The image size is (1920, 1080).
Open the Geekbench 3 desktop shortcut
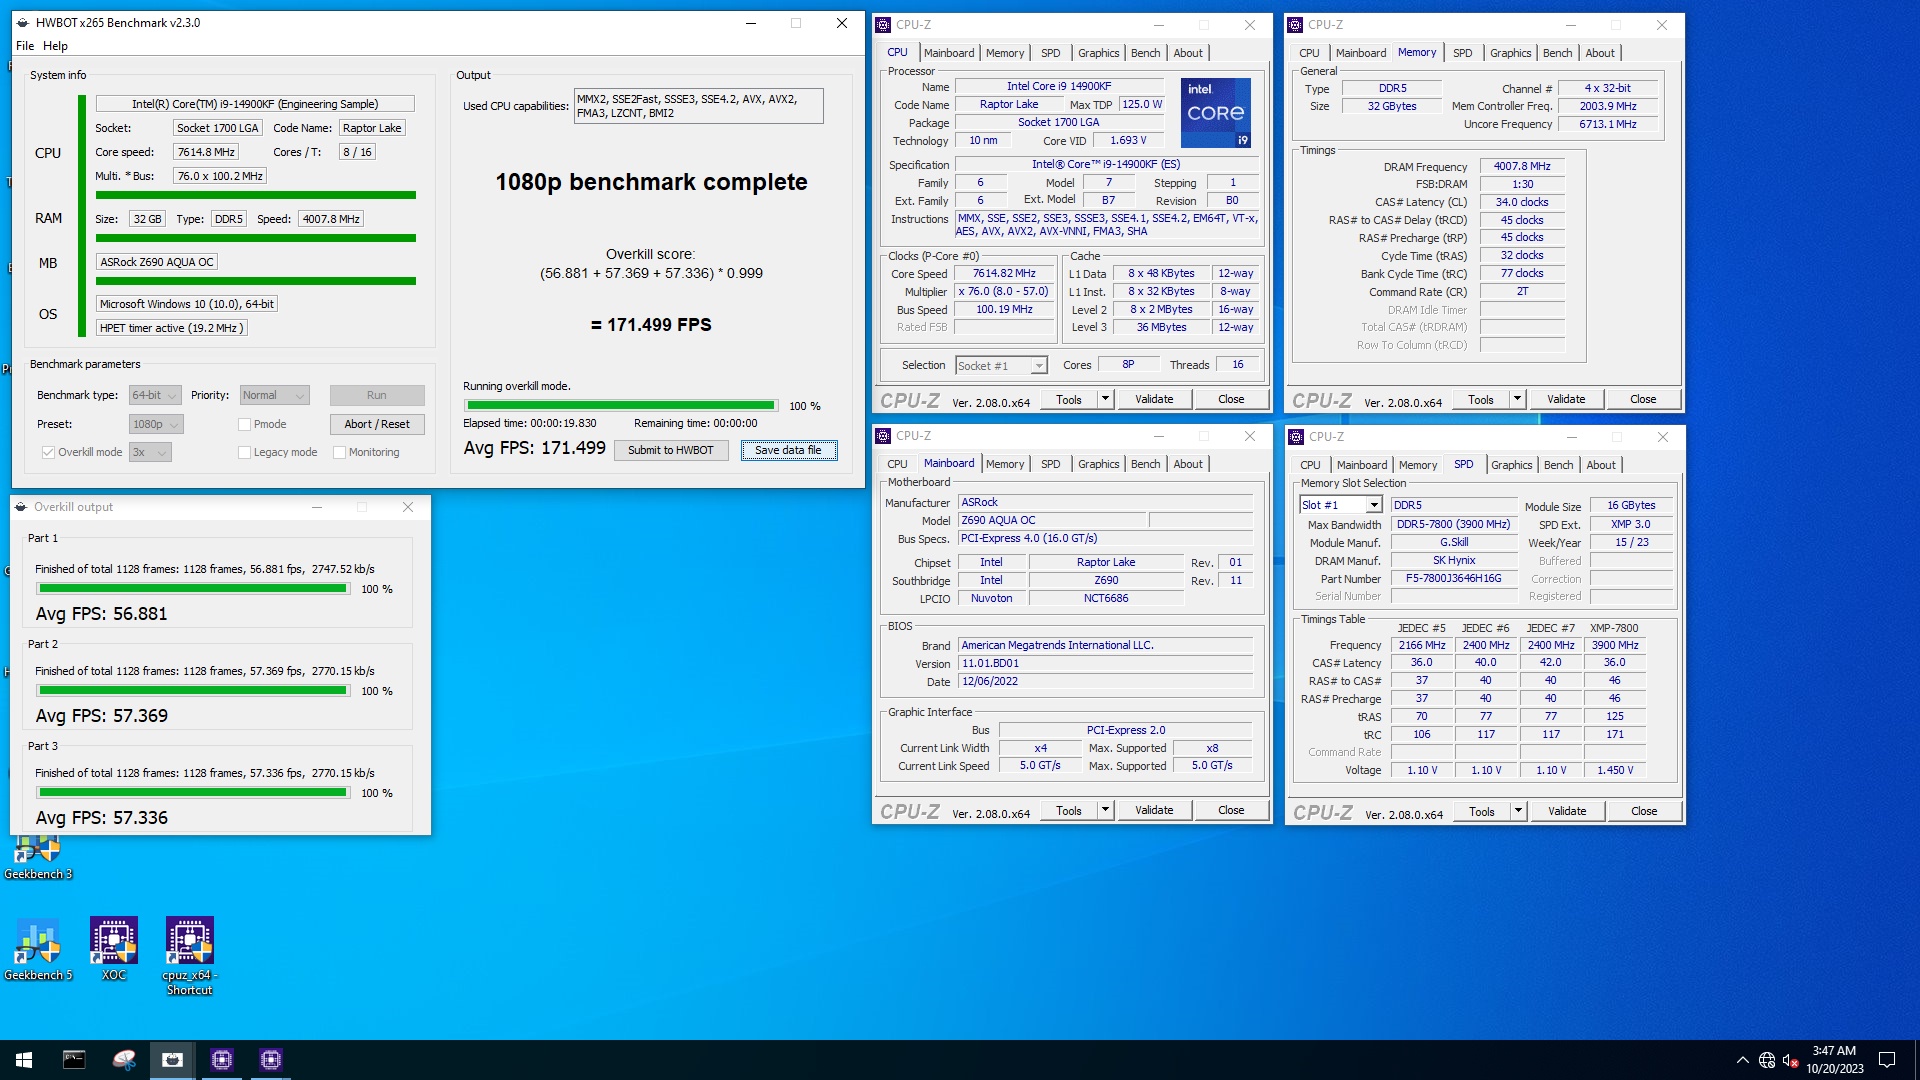coord(38,857)
